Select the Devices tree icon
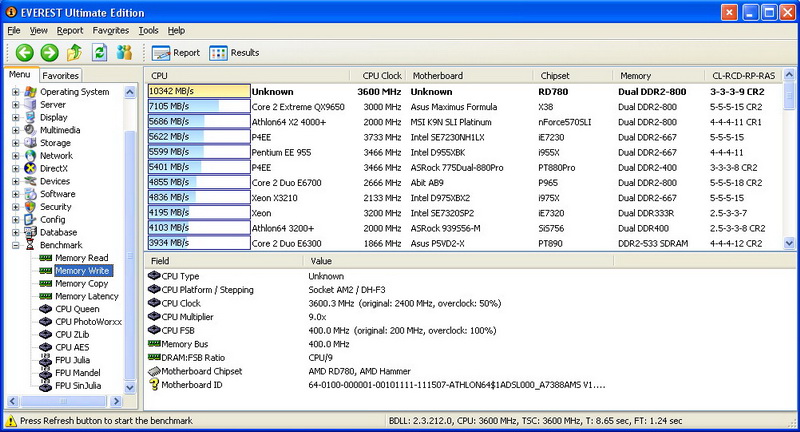 click(x=31, y=181)
